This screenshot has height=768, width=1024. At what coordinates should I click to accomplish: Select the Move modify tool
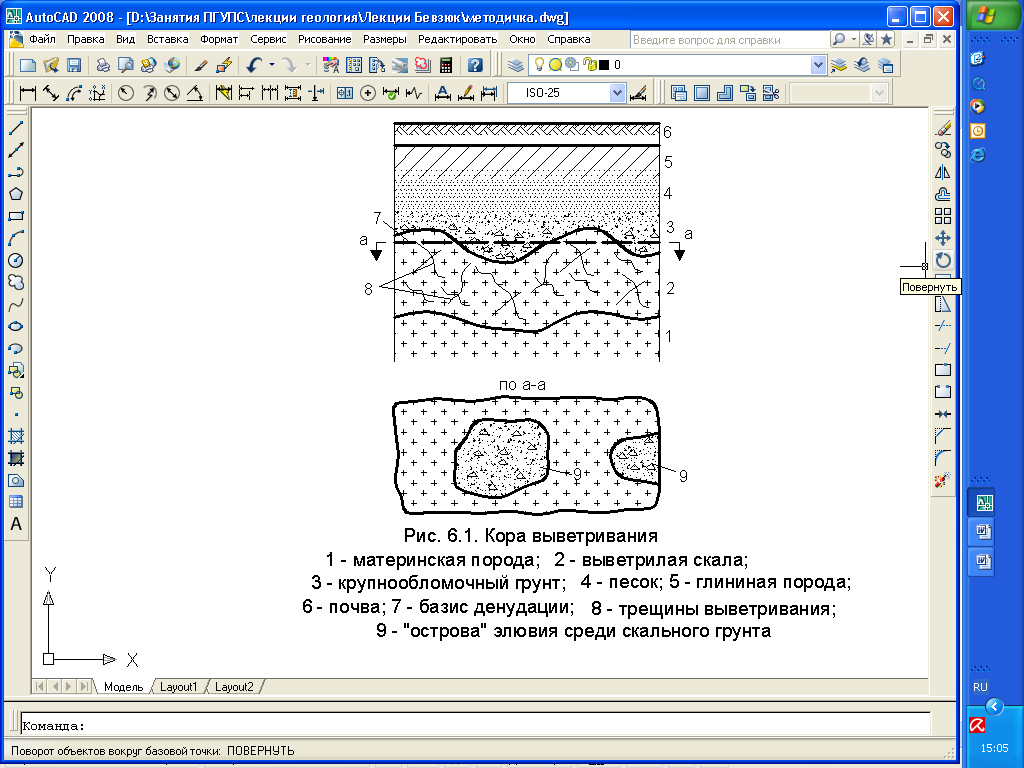943,238
